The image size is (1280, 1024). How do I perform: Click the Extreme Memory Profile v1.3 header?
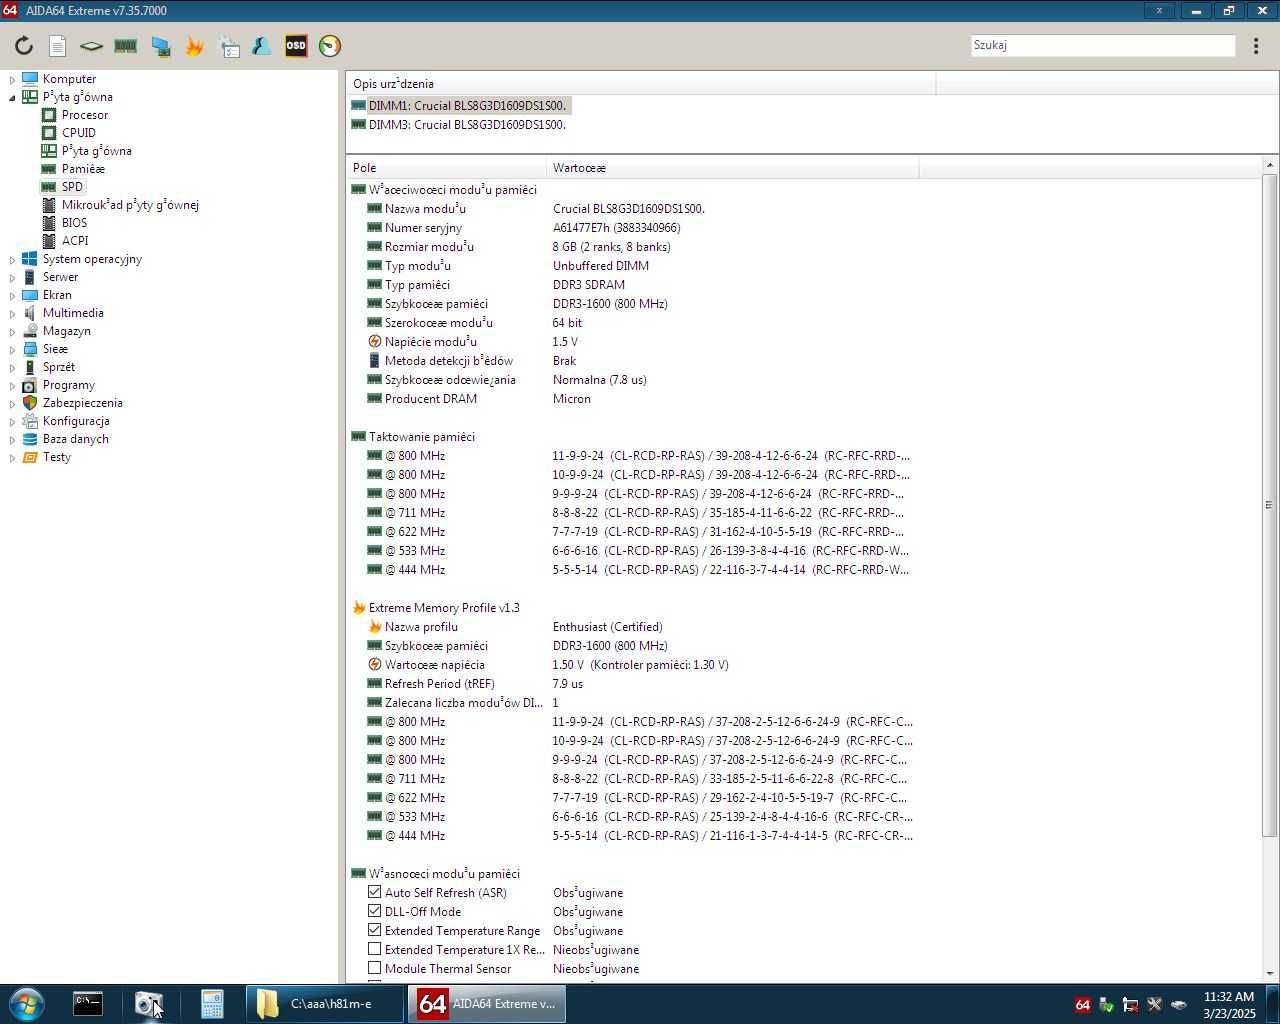point(444,608)
